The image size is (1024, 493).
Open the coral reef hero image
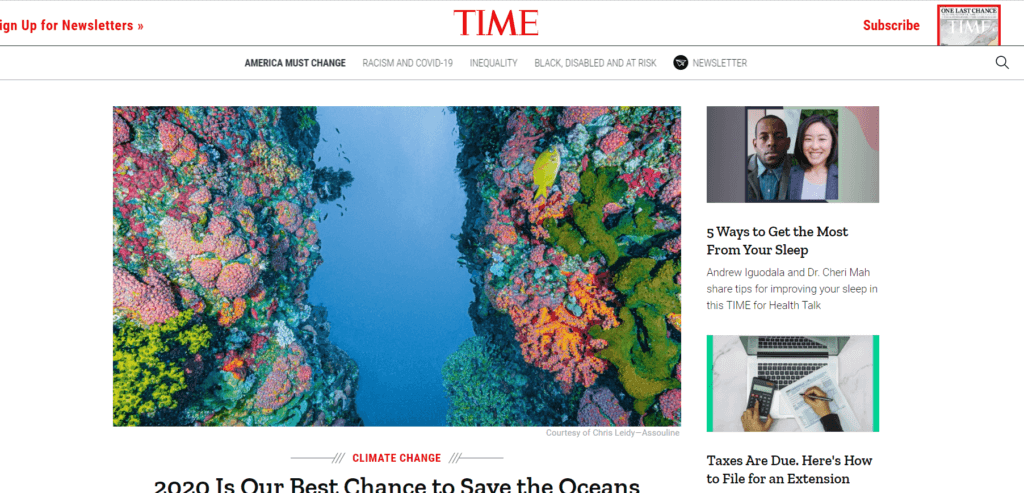tap(396, 266)
